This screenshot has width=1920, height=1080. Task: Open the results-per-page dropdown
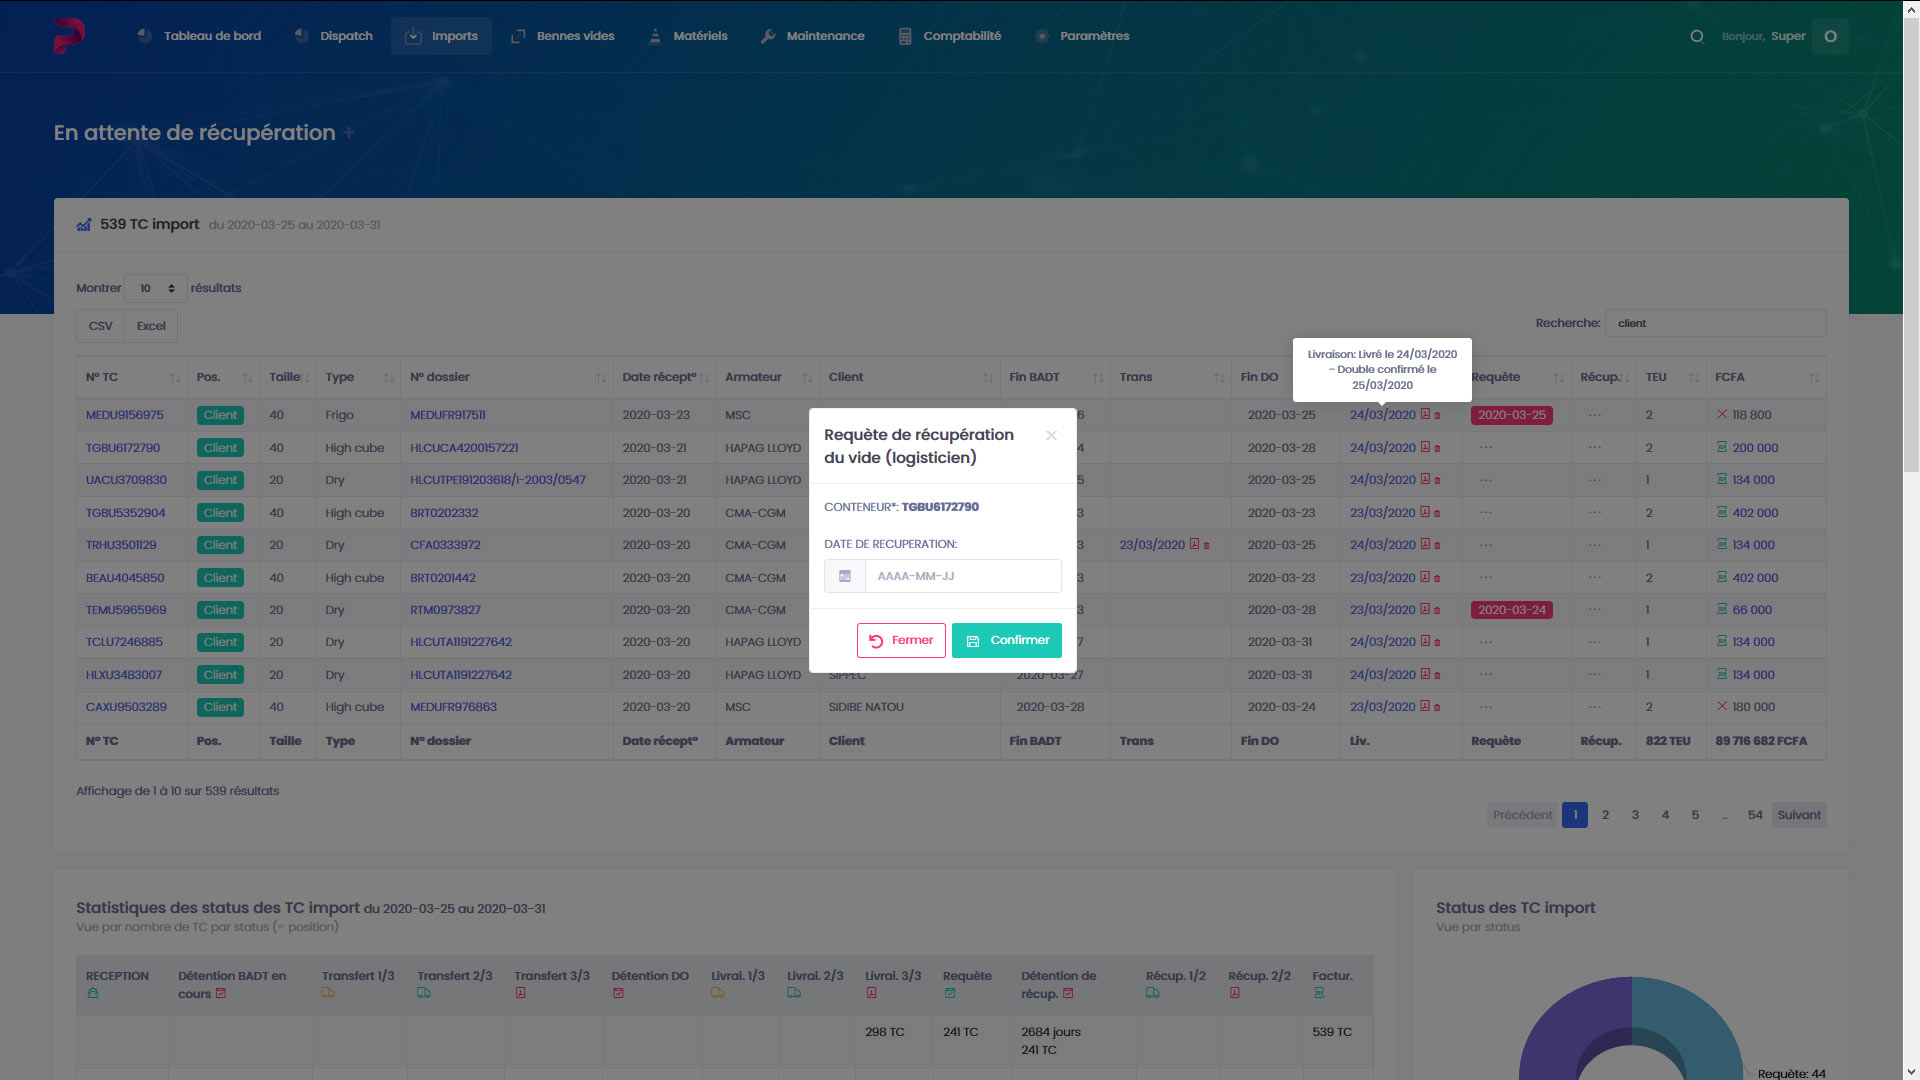pyautogui.click(x=156, y=288)
